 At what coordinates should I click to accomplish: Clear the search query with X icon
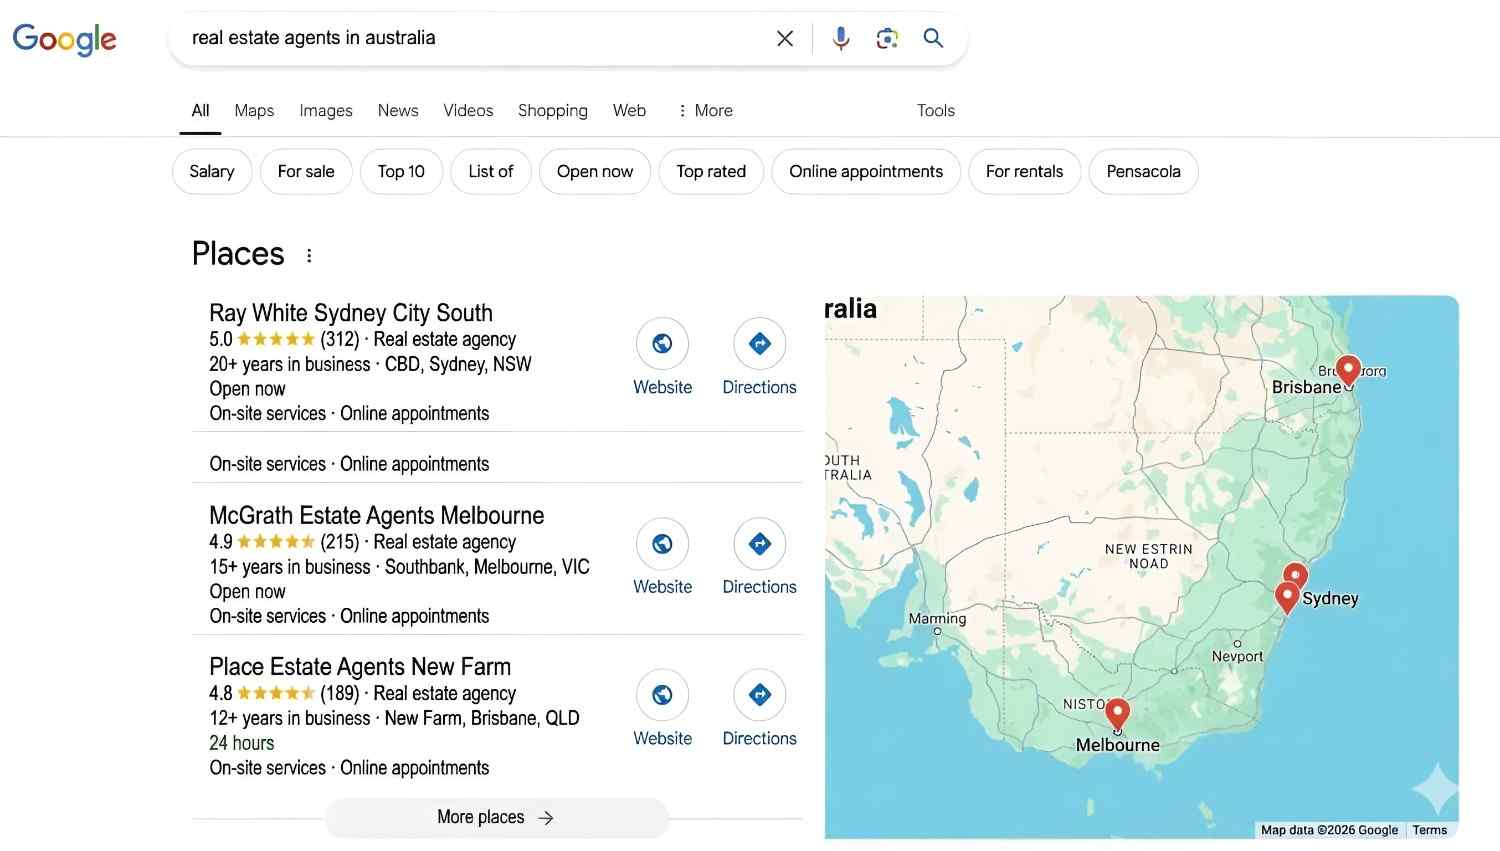coord(785,38)
